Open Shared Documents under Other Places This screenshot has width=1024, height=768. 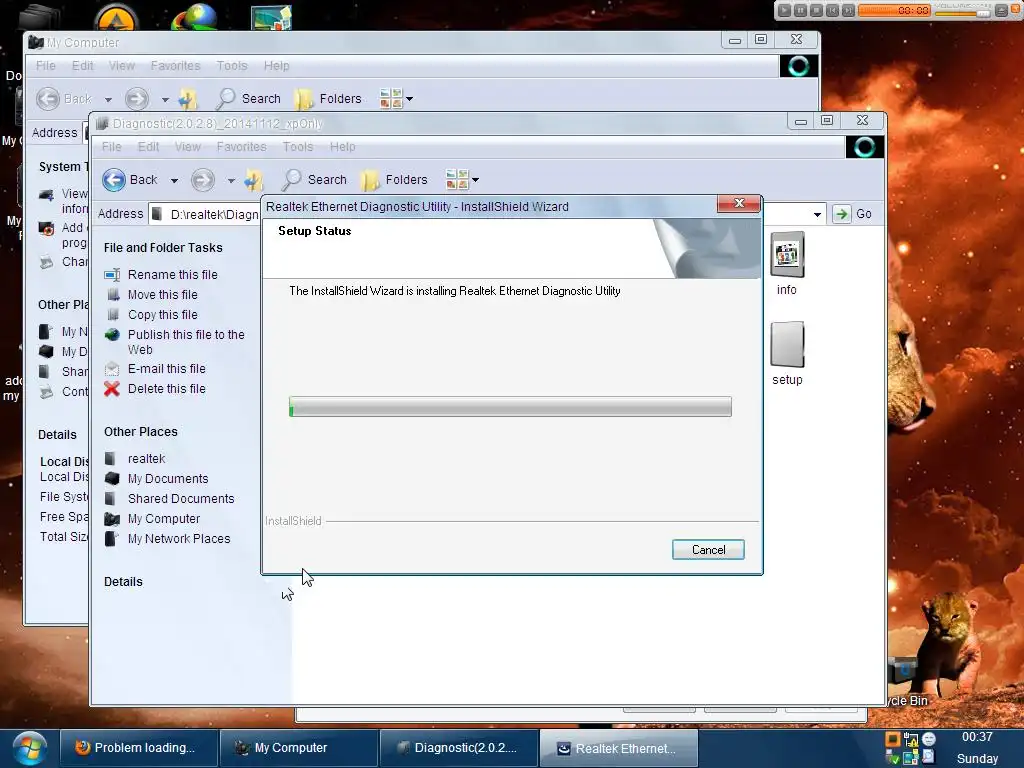181,499
